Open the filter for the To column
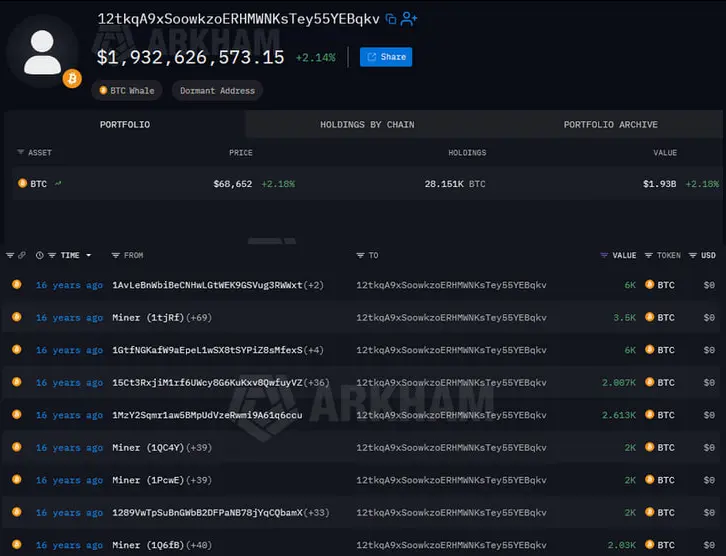Image resolution: width=726 pixels, height=556 pixels. tap(360, 255)
